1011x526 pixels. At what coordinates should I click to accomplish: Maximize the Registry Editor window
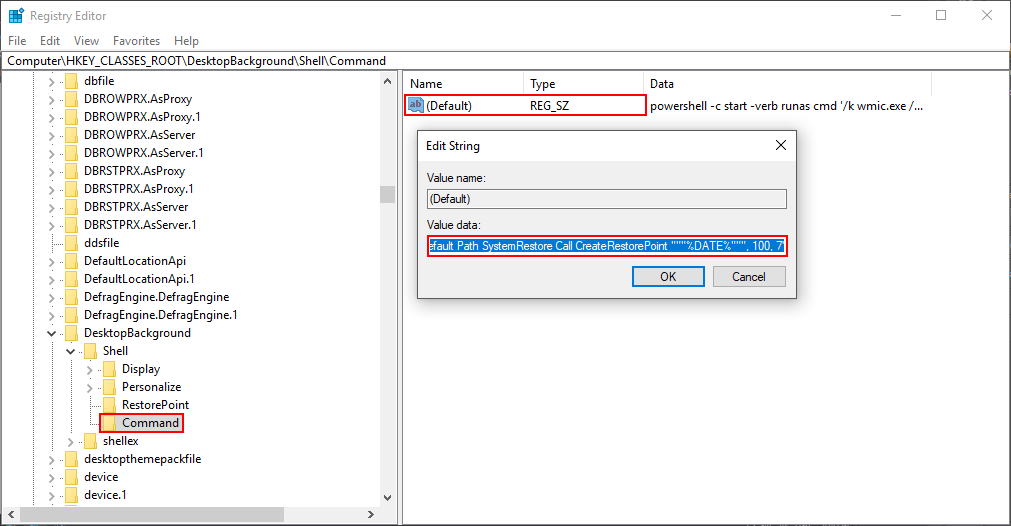pyautogui.click(x=941, y=15)
